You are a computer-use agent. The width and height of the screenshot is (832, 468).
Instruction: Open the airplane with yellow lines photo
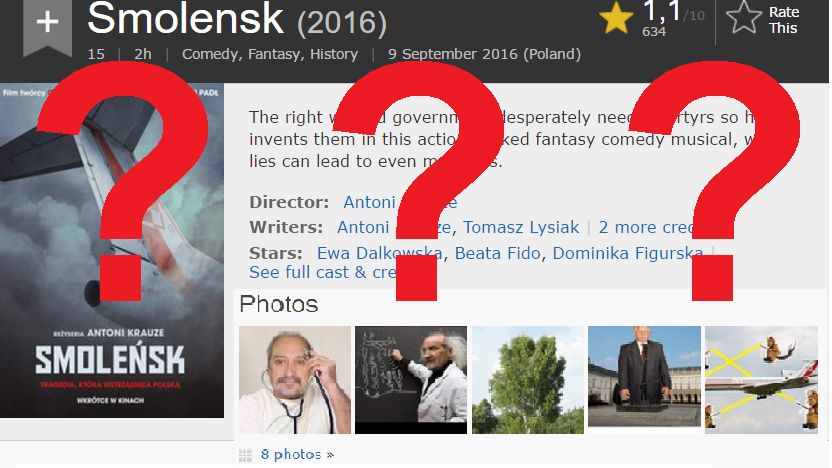coord(761,380)
